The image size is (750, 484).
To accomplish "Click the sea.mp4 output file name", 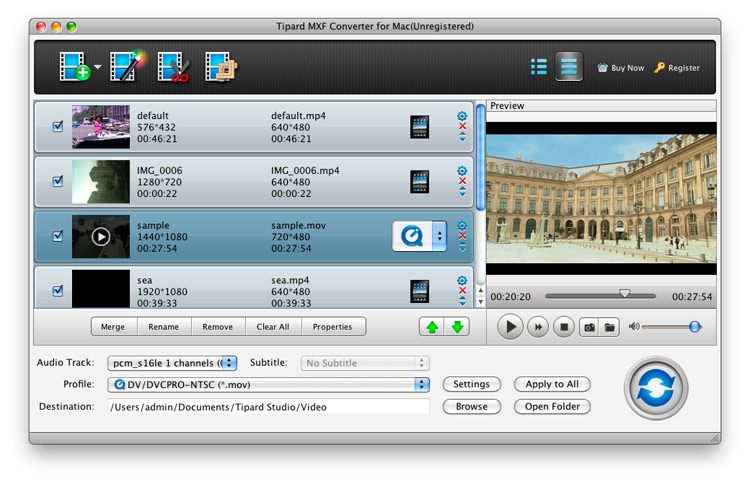I will pyautogui.click(x=290, y=280).
